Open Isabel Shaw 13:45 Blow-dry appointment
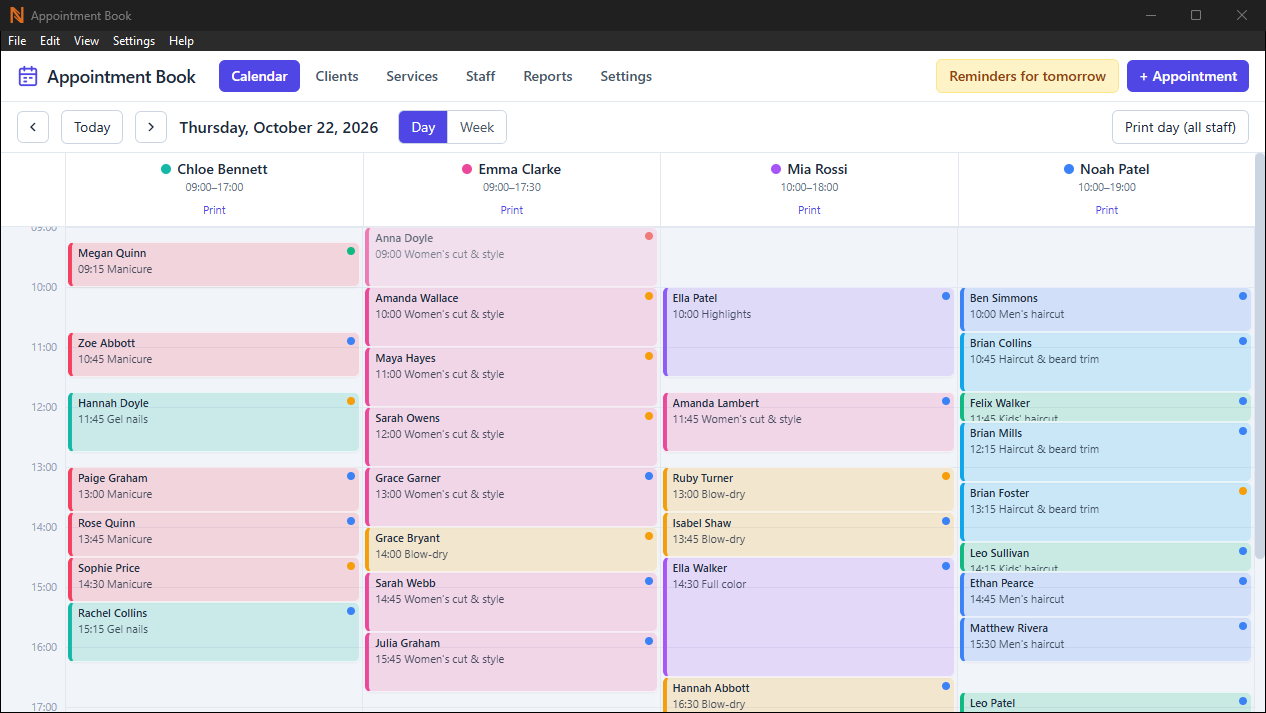The height and width of the screenshot is (713, 1266). 808,534
